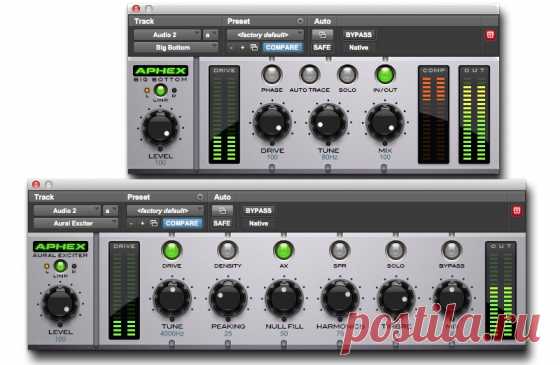
Task: Click SAFE in Aural Exciter window
Action: click(x=222, y=223)
